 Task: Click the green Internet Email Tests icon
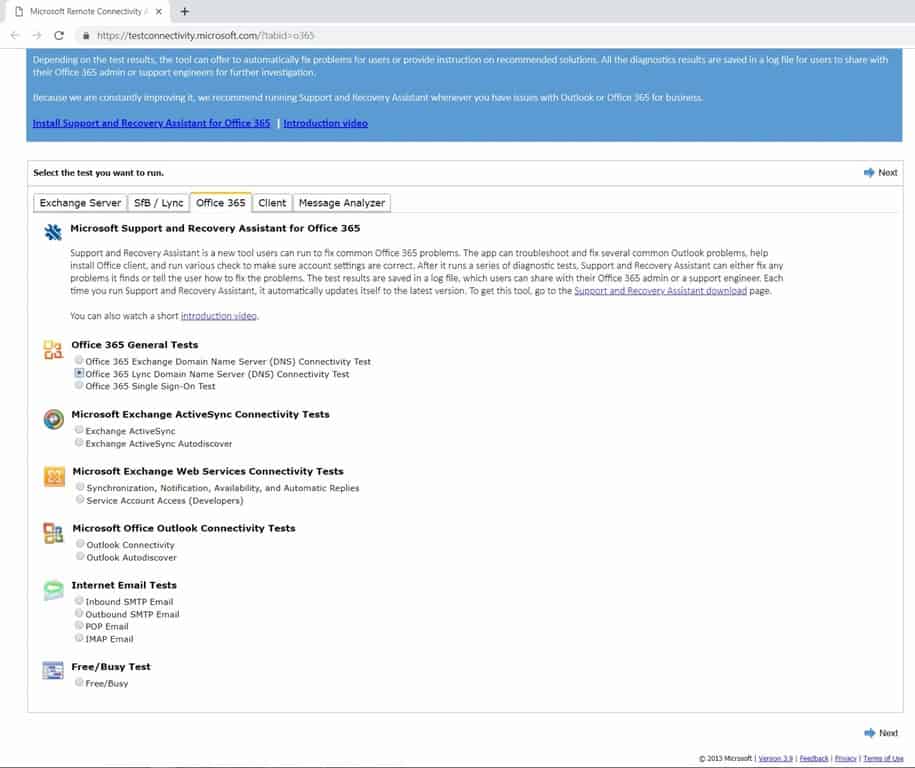click(x=55, y=590)
